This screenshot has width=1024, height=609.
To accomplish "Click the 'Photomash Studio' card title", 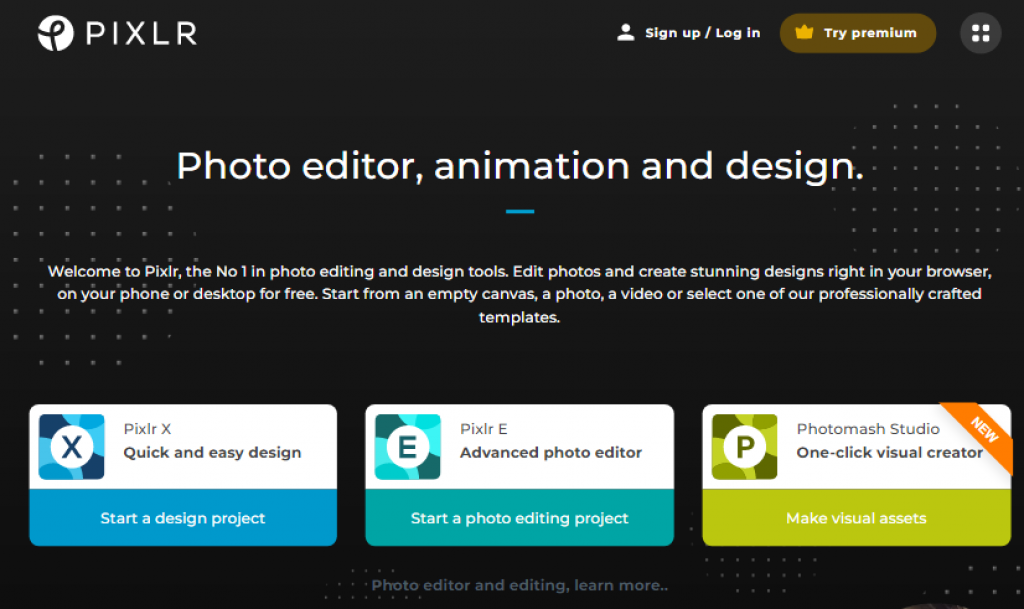I will [x=868, y=429].
